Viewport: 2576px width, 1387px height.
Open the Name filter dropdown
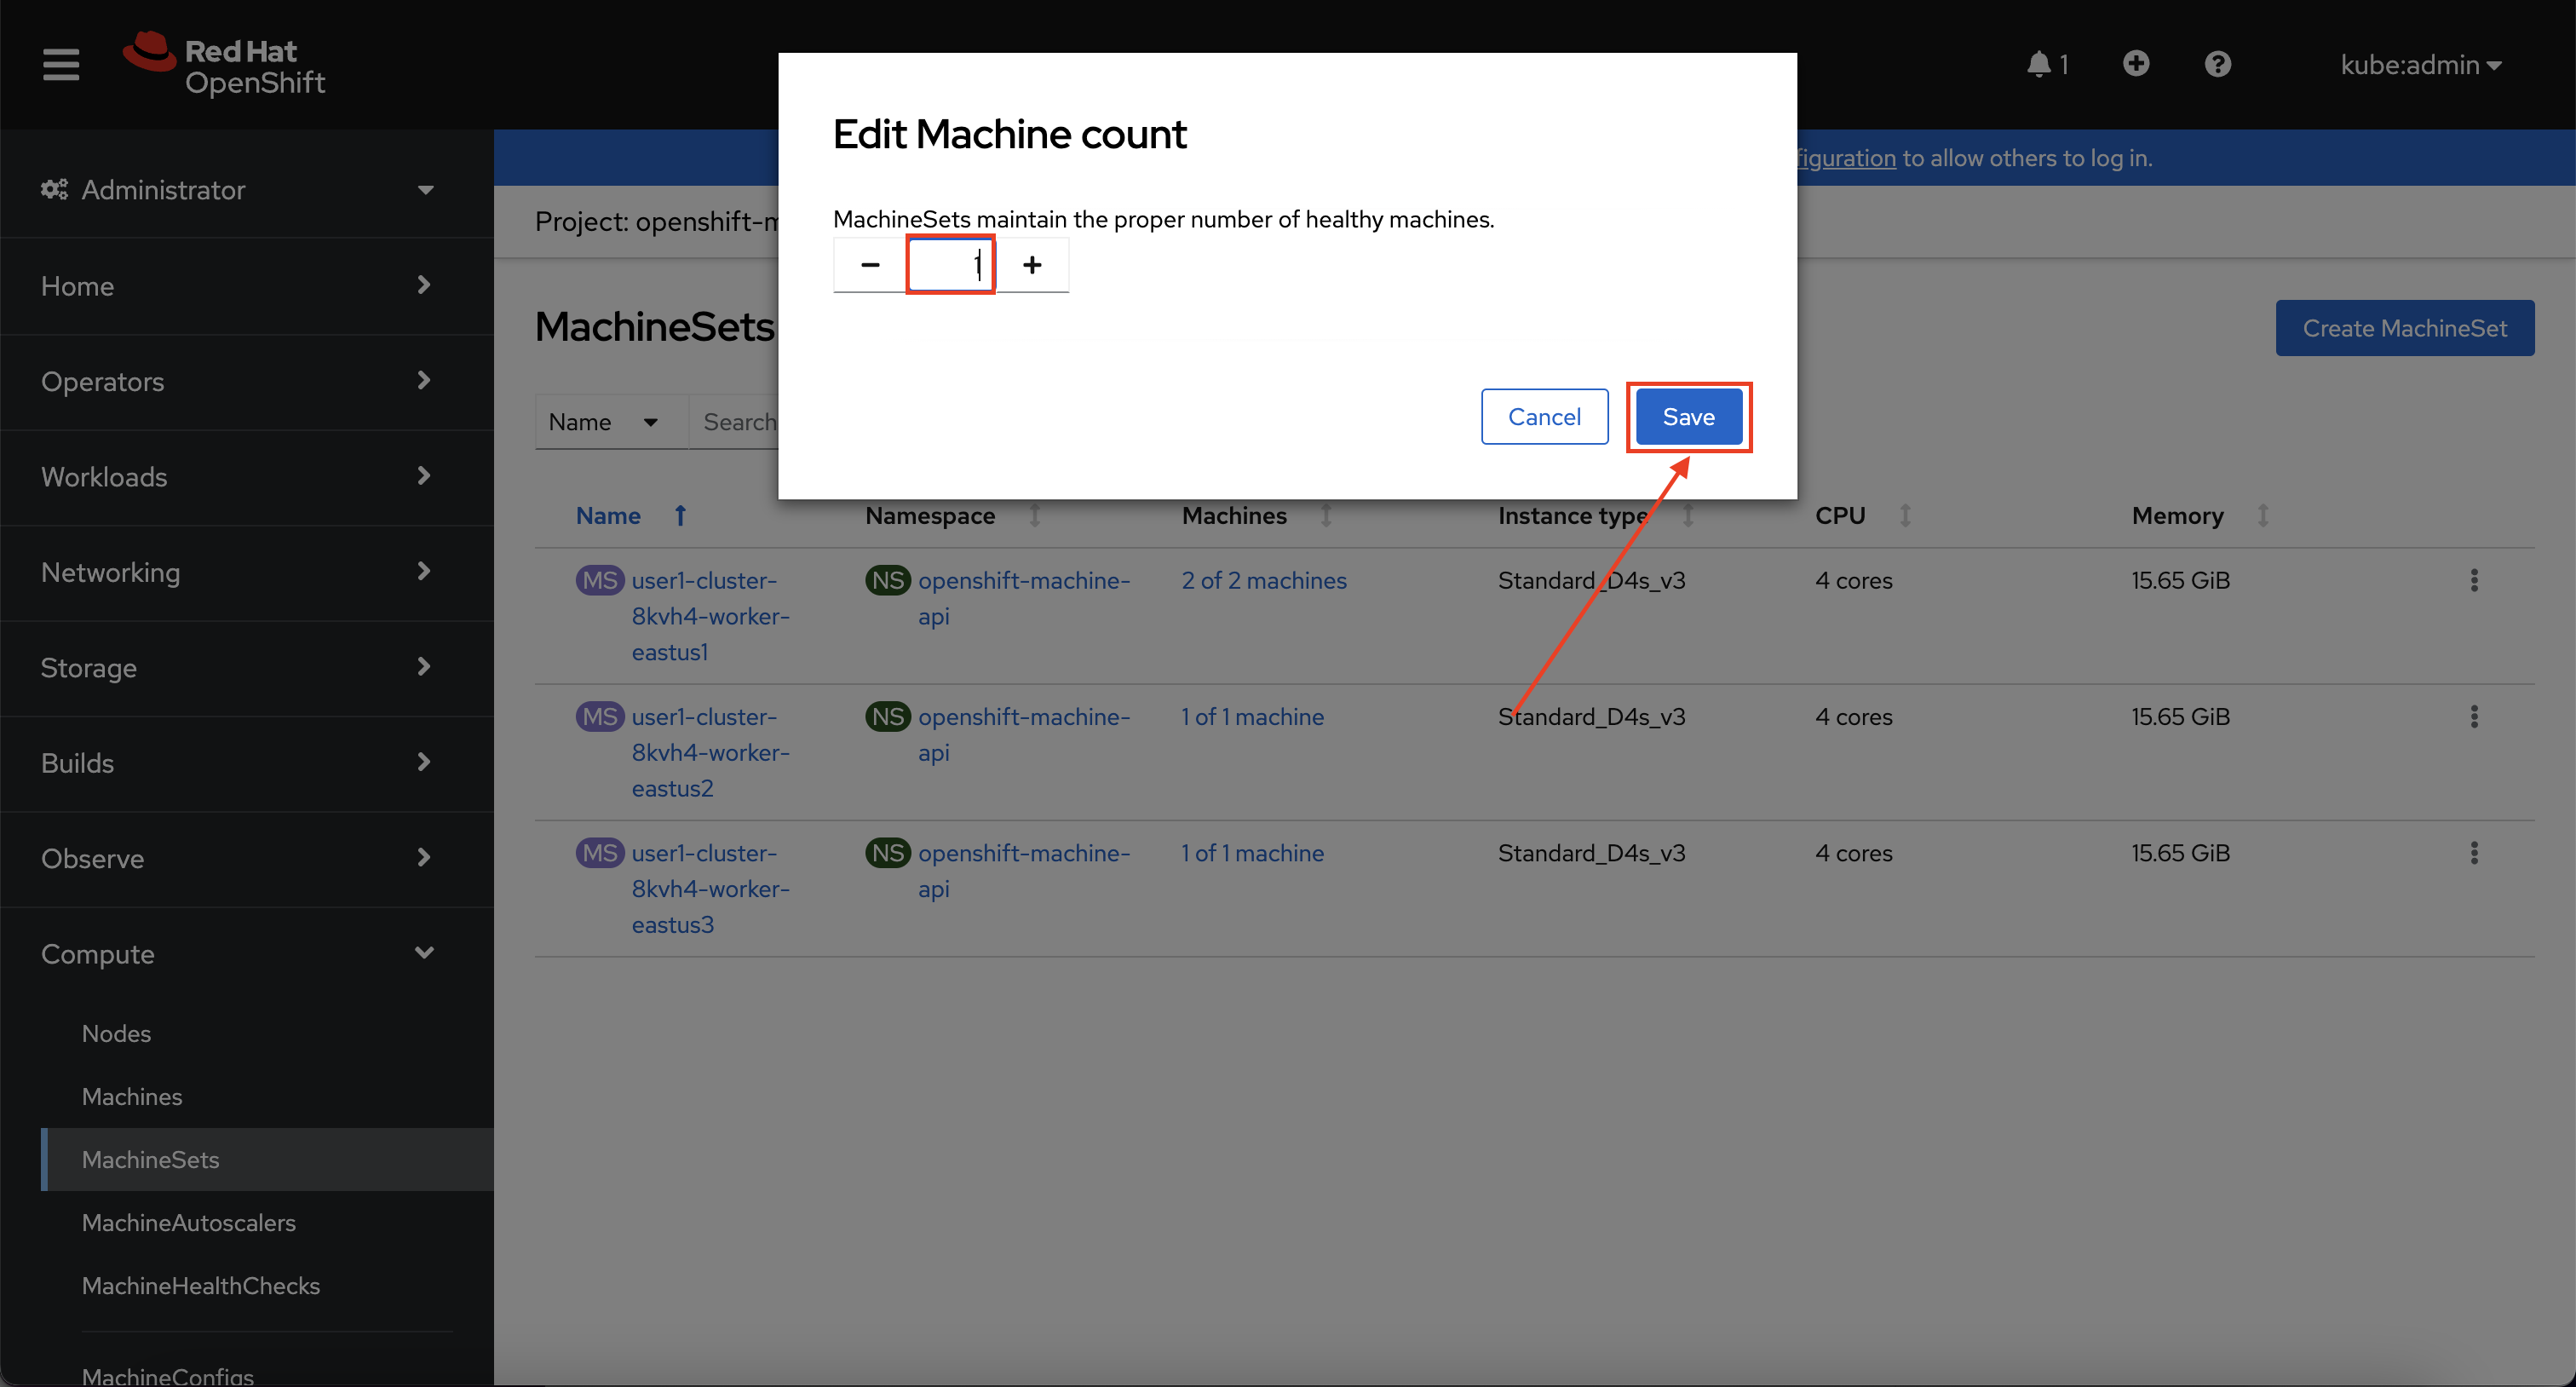[610, 421]
